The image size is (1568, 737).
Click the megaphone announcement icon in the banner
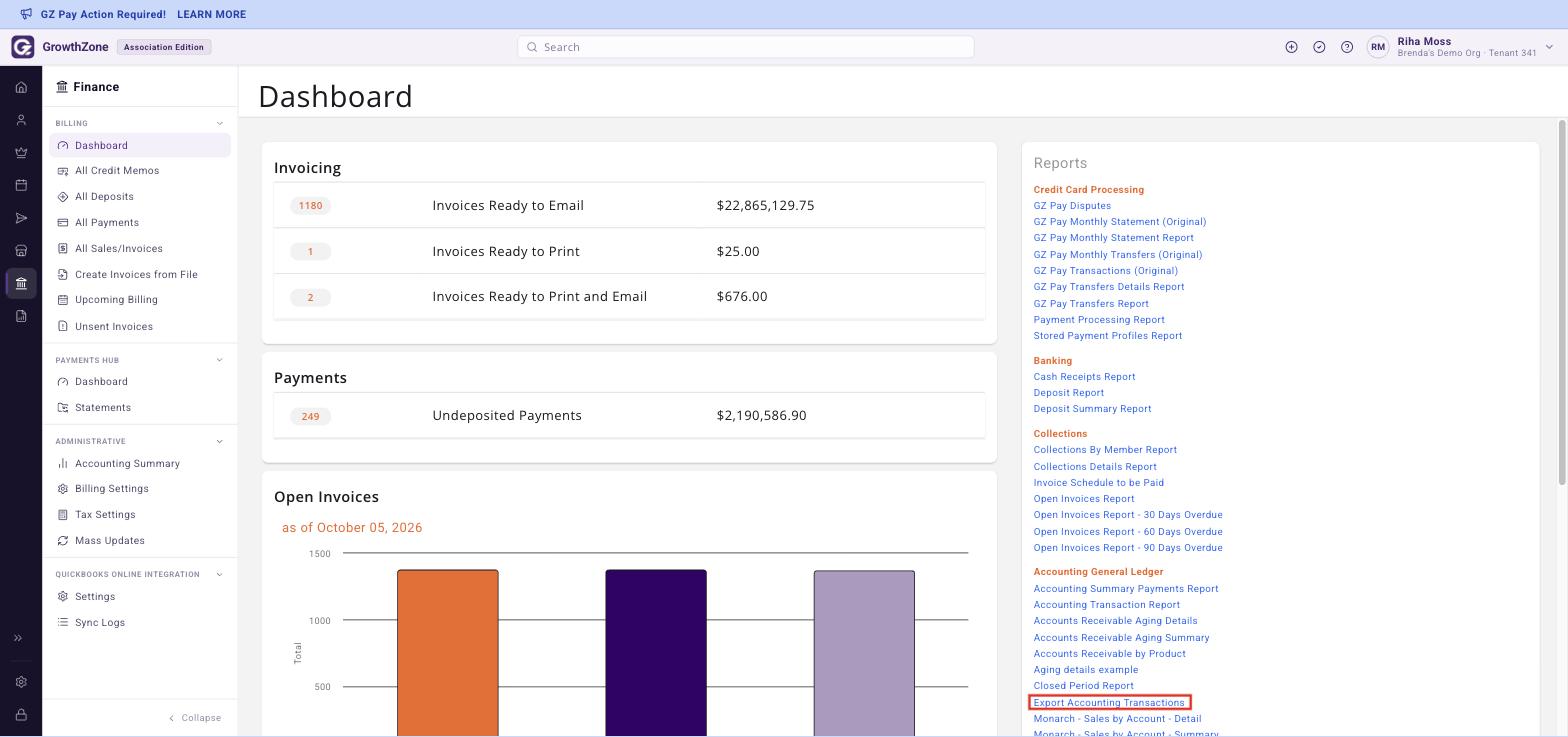pyautogui.click(x=26, y=14)
